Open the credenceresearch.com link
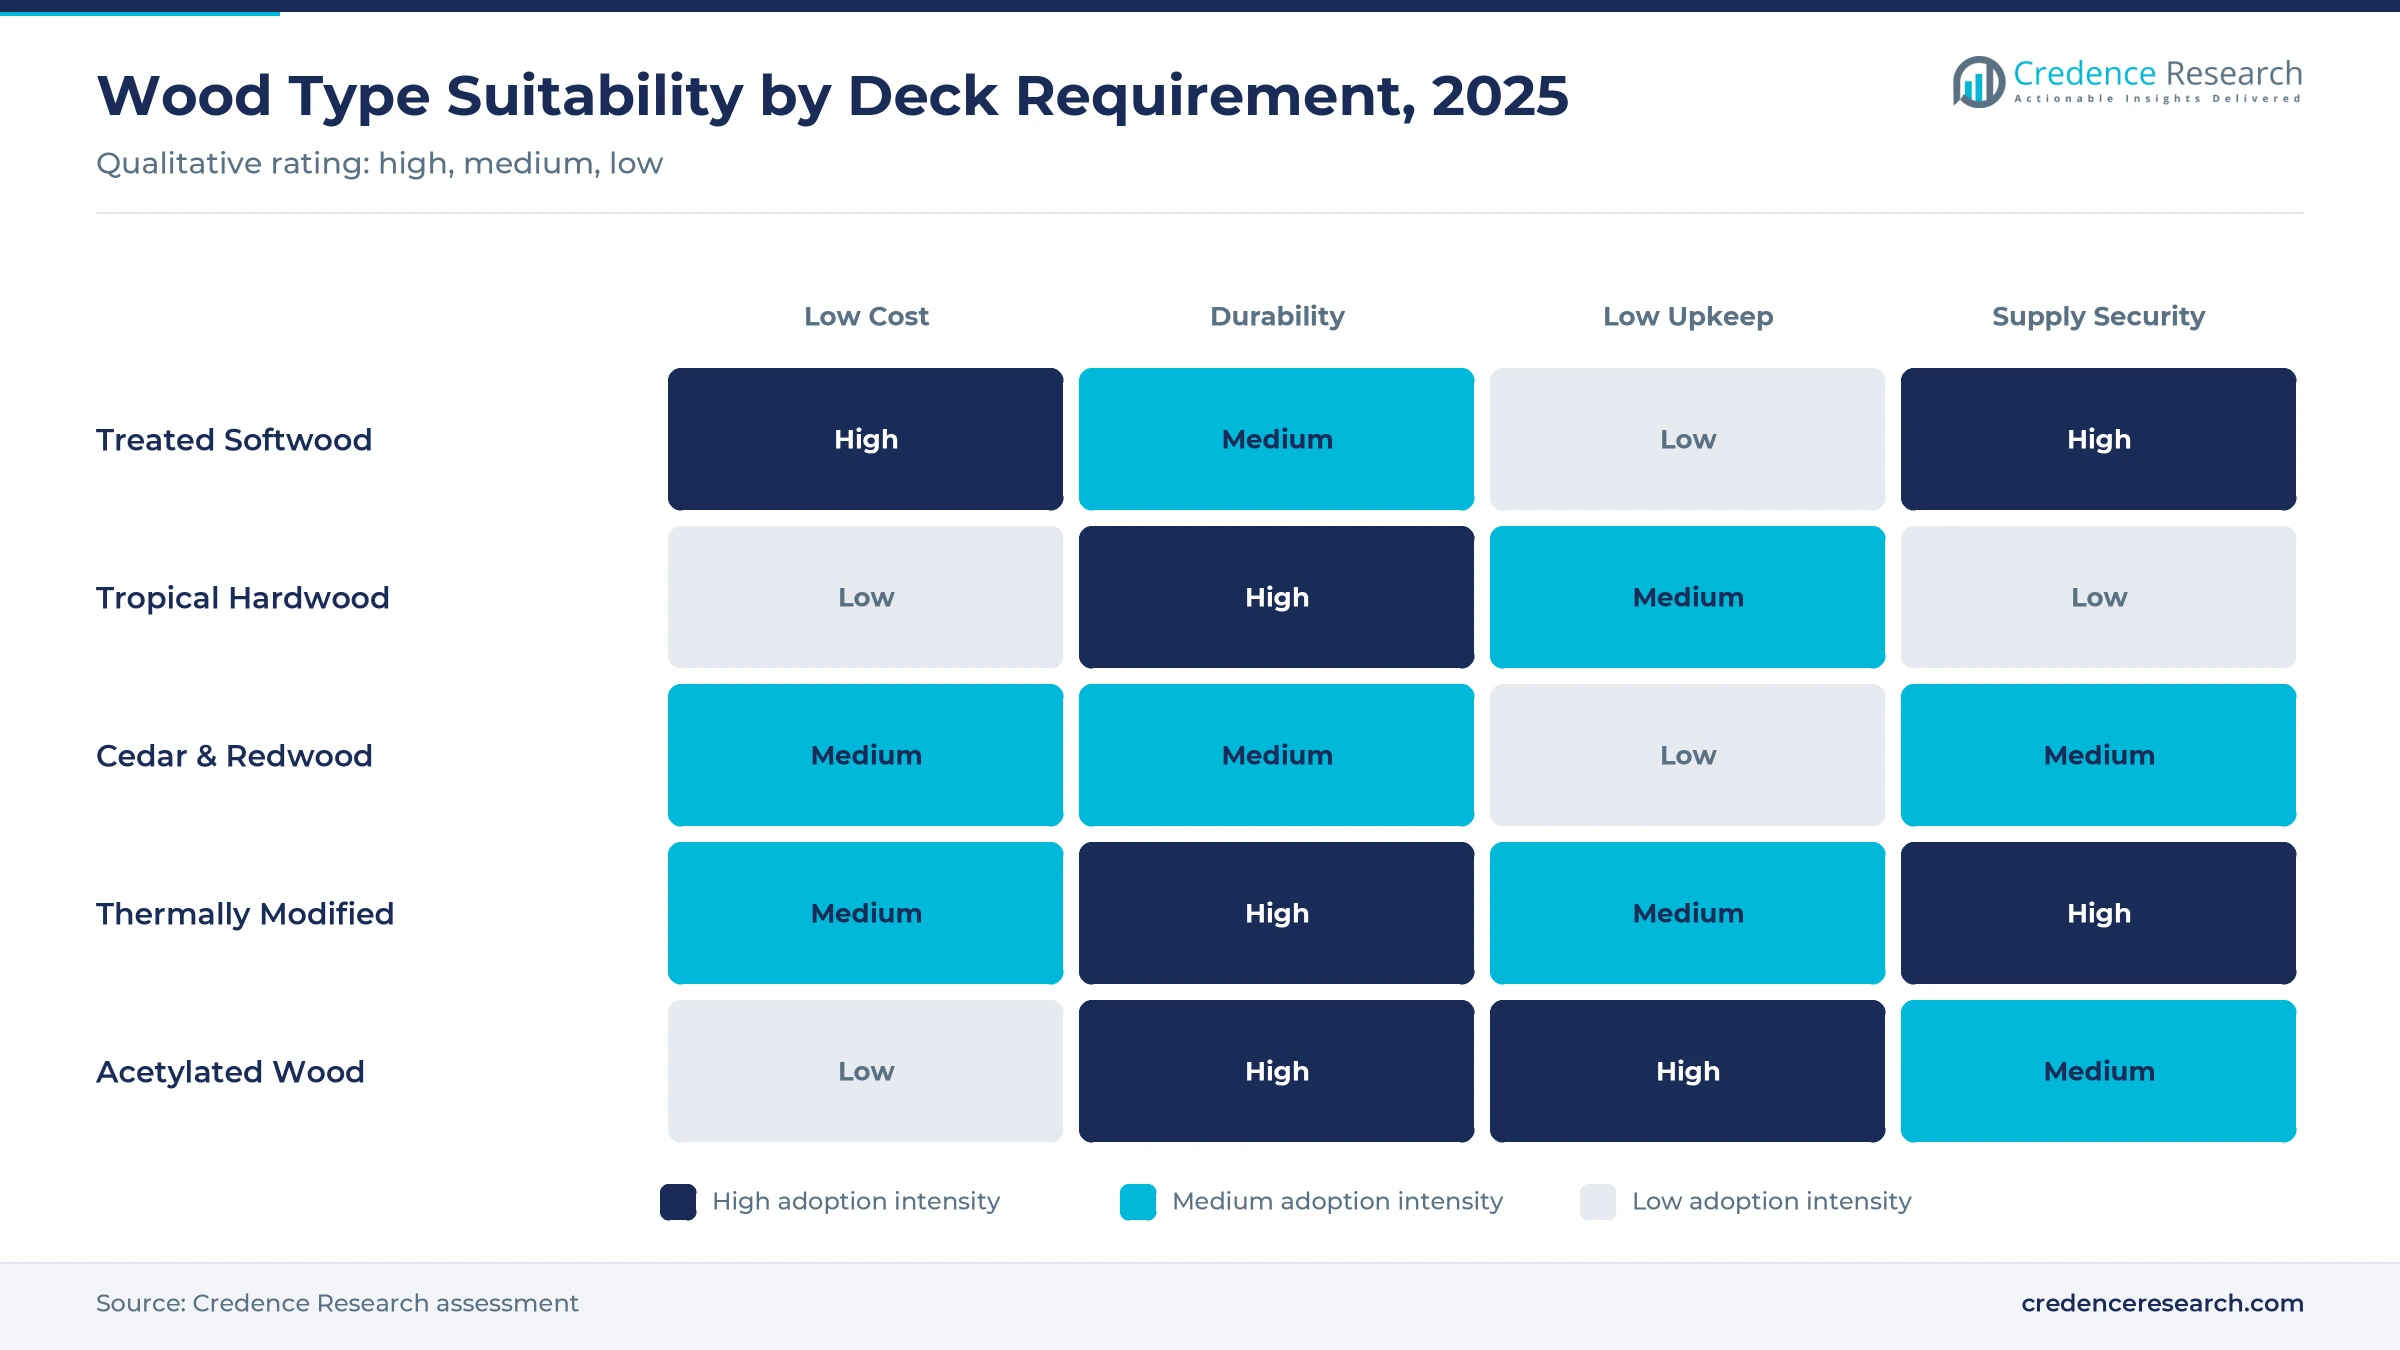The width and height of the screenshot is (2400, 1350). 2162,1303
